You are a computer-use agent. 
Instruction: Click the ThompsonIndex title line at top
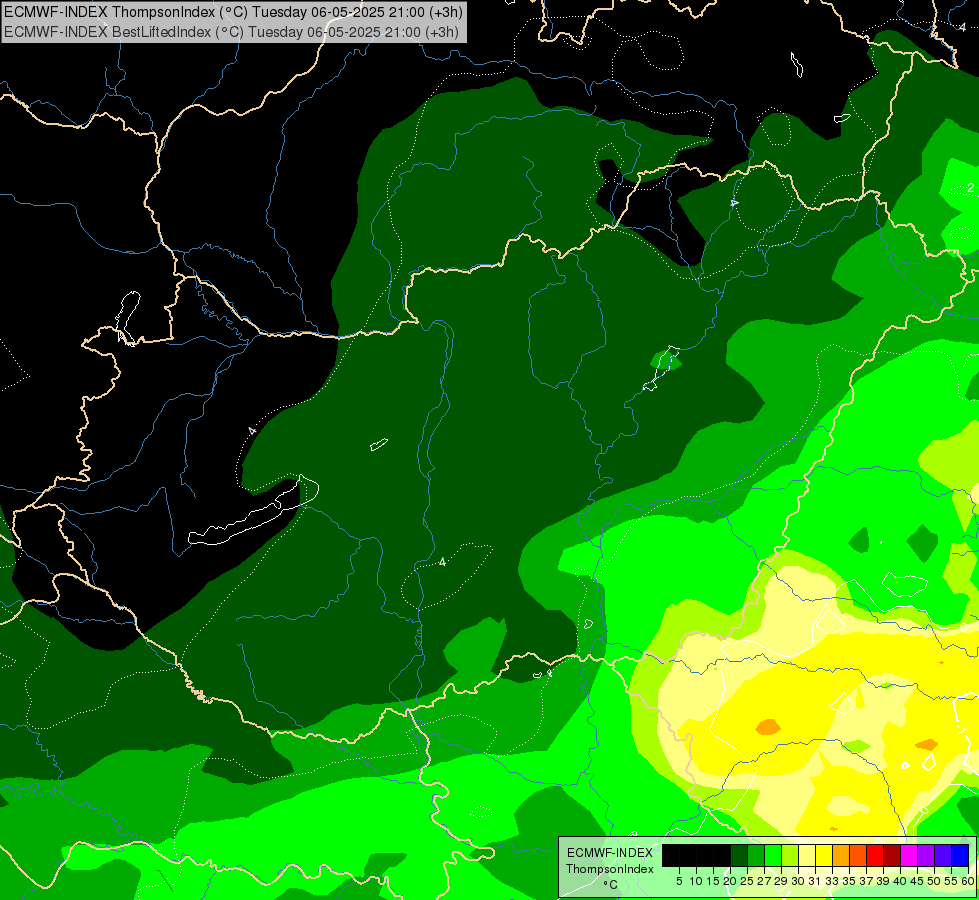(233, 12)
